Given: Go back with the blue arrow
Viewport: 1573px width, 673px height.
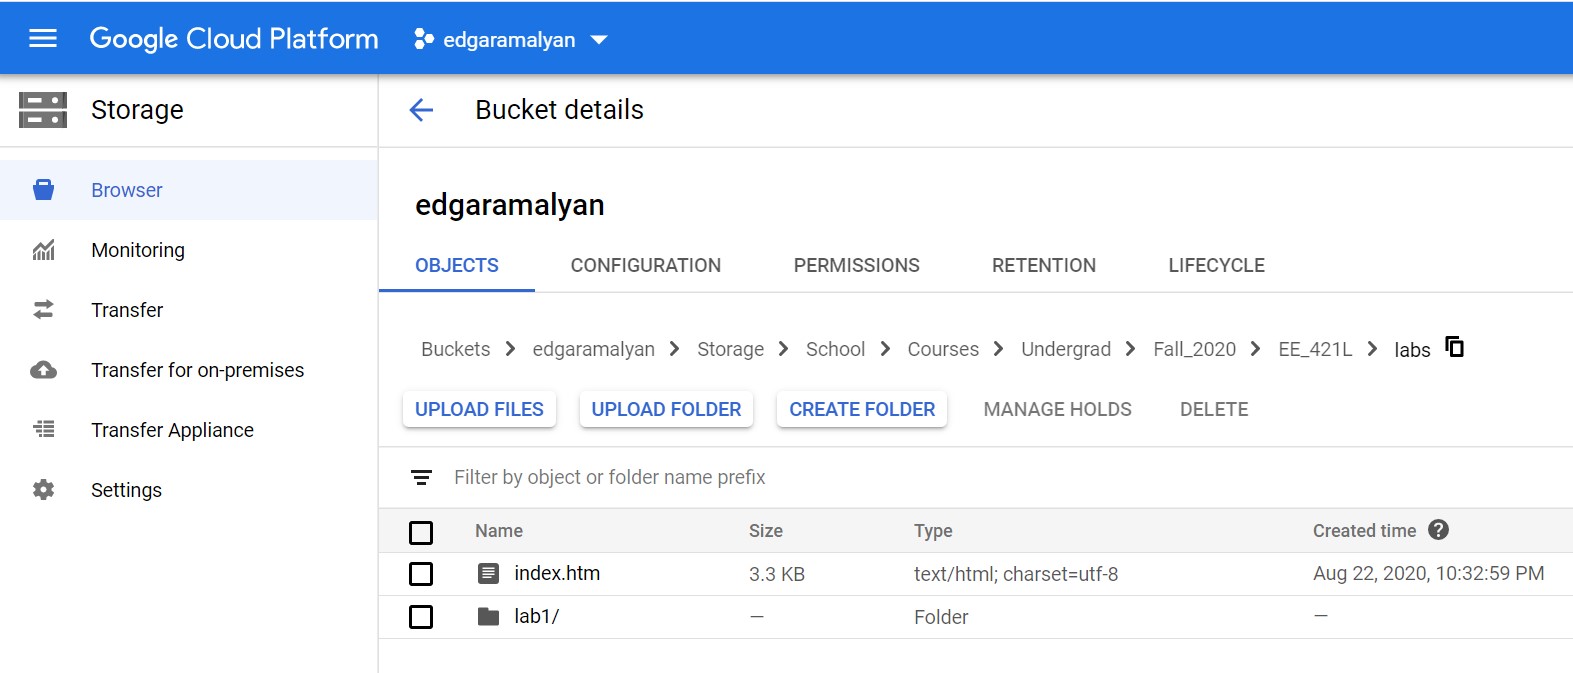Looking at the screenshot, I should pyautogui.click(x=422, y=110).
